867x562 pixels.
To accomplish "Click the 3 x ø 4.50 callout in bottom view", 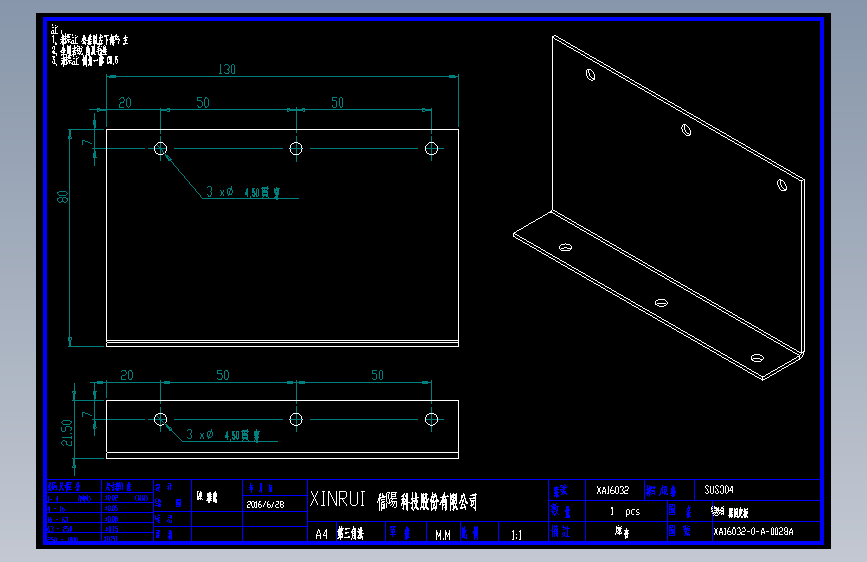I will pyautogui.click(x=223, y=435).
